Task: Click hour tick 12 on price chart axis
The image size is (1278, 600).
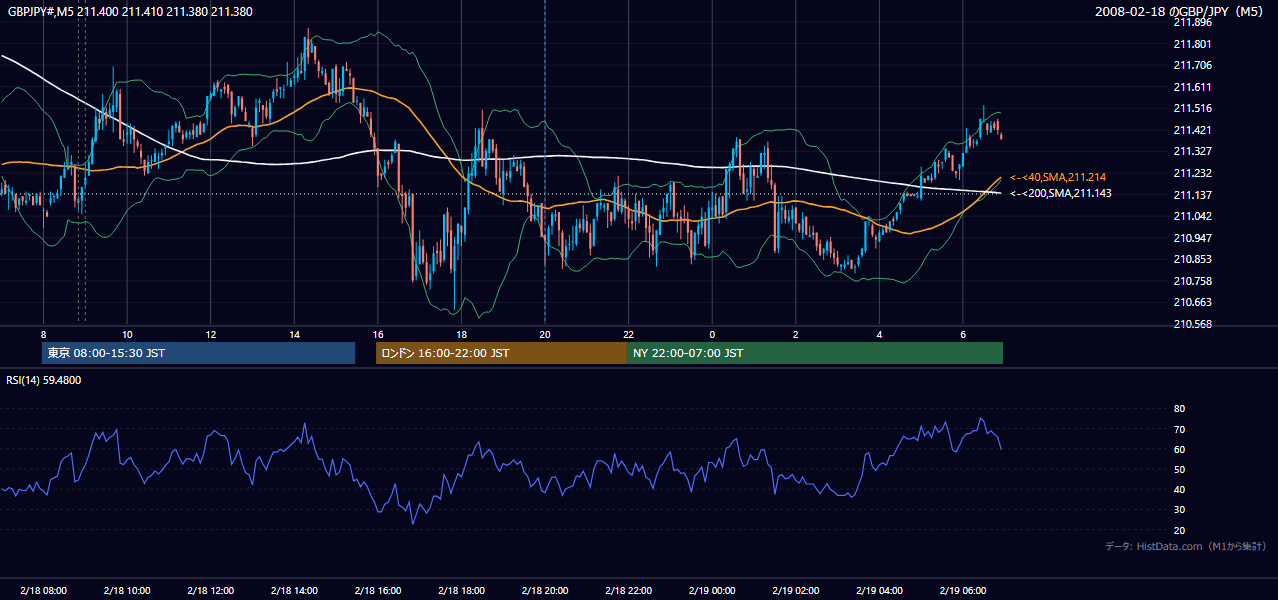Action: (x=210, y=334)
